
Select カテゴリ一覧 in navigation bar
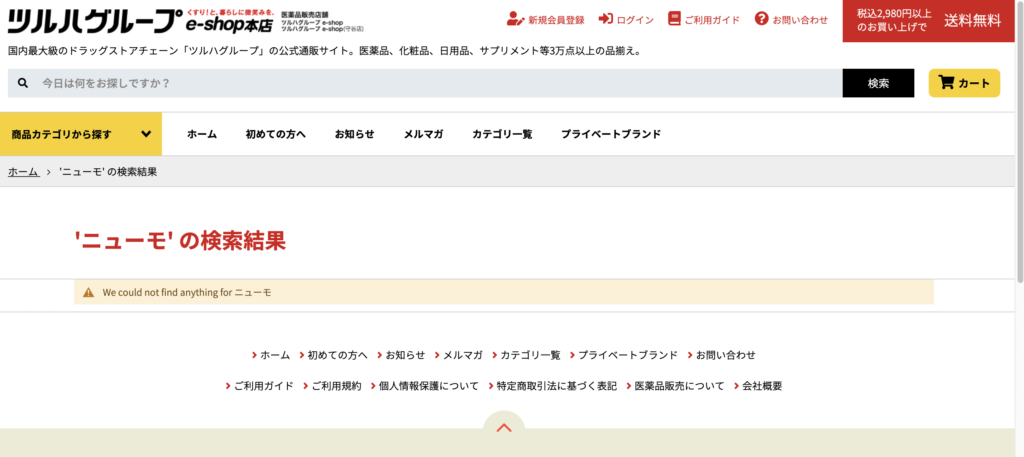tap(502, 134)
